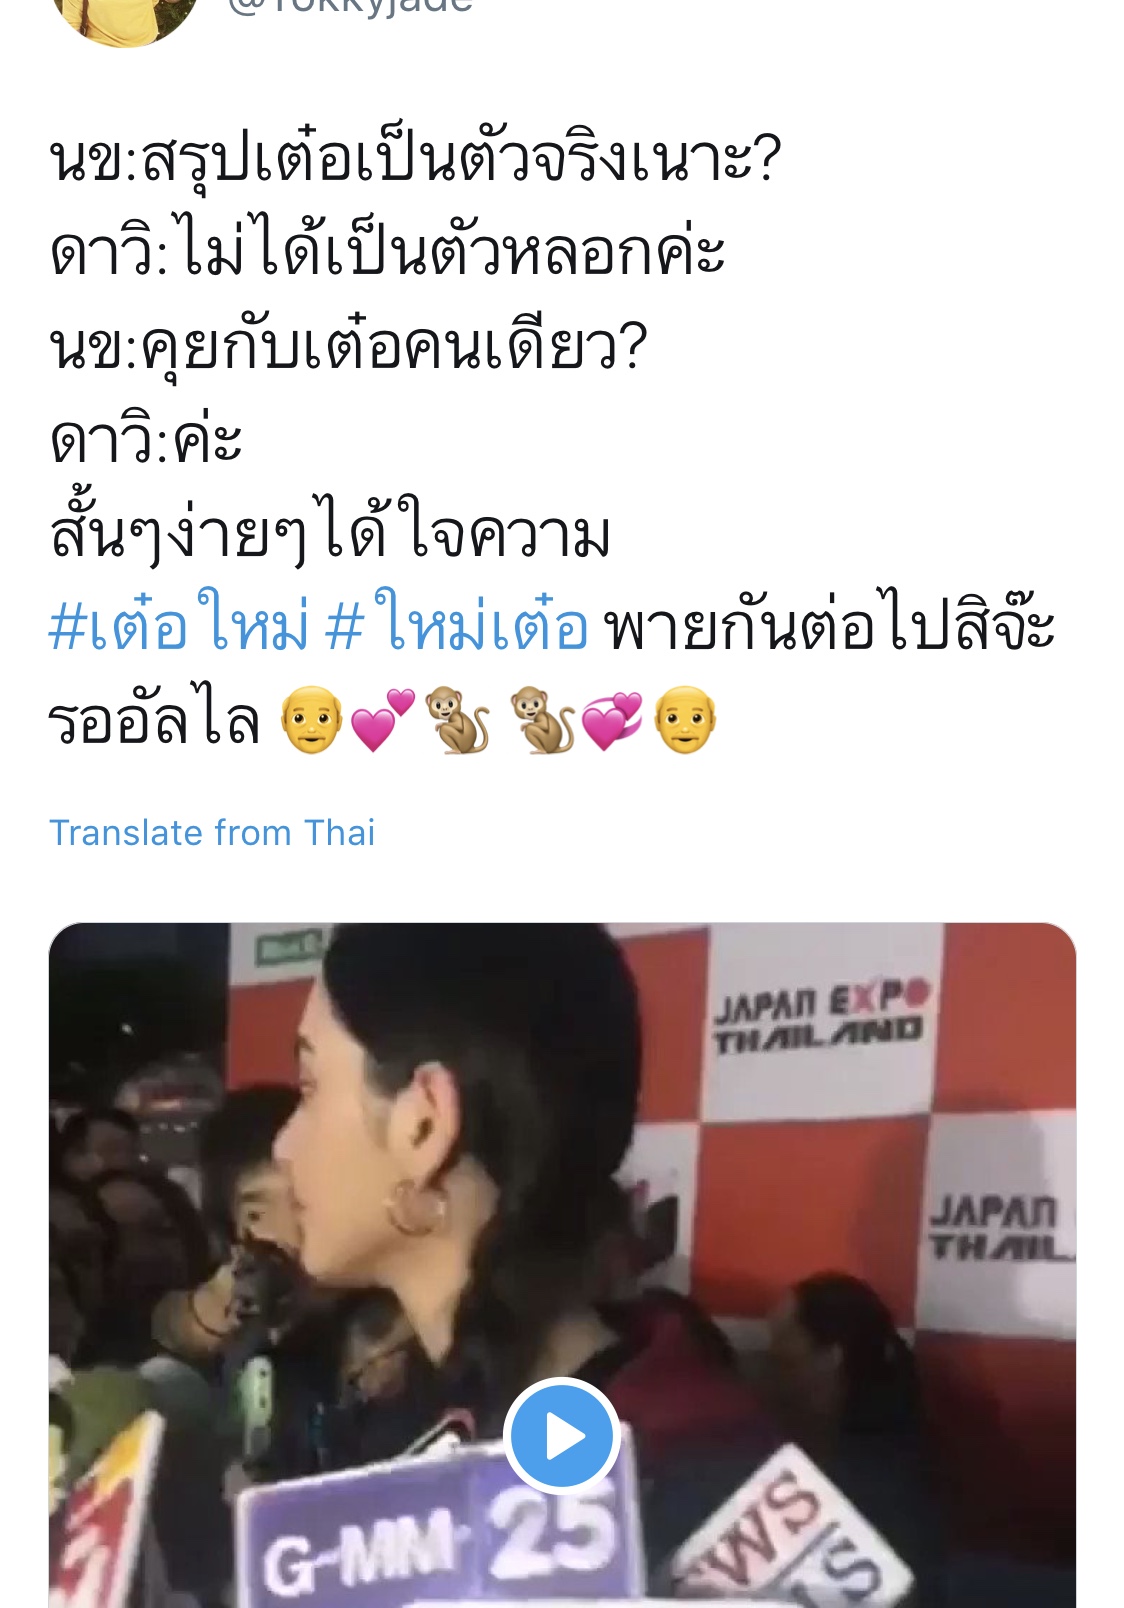Play the embedded tweet video
1124x1608 pixels.
click(x=561, y=1436)
